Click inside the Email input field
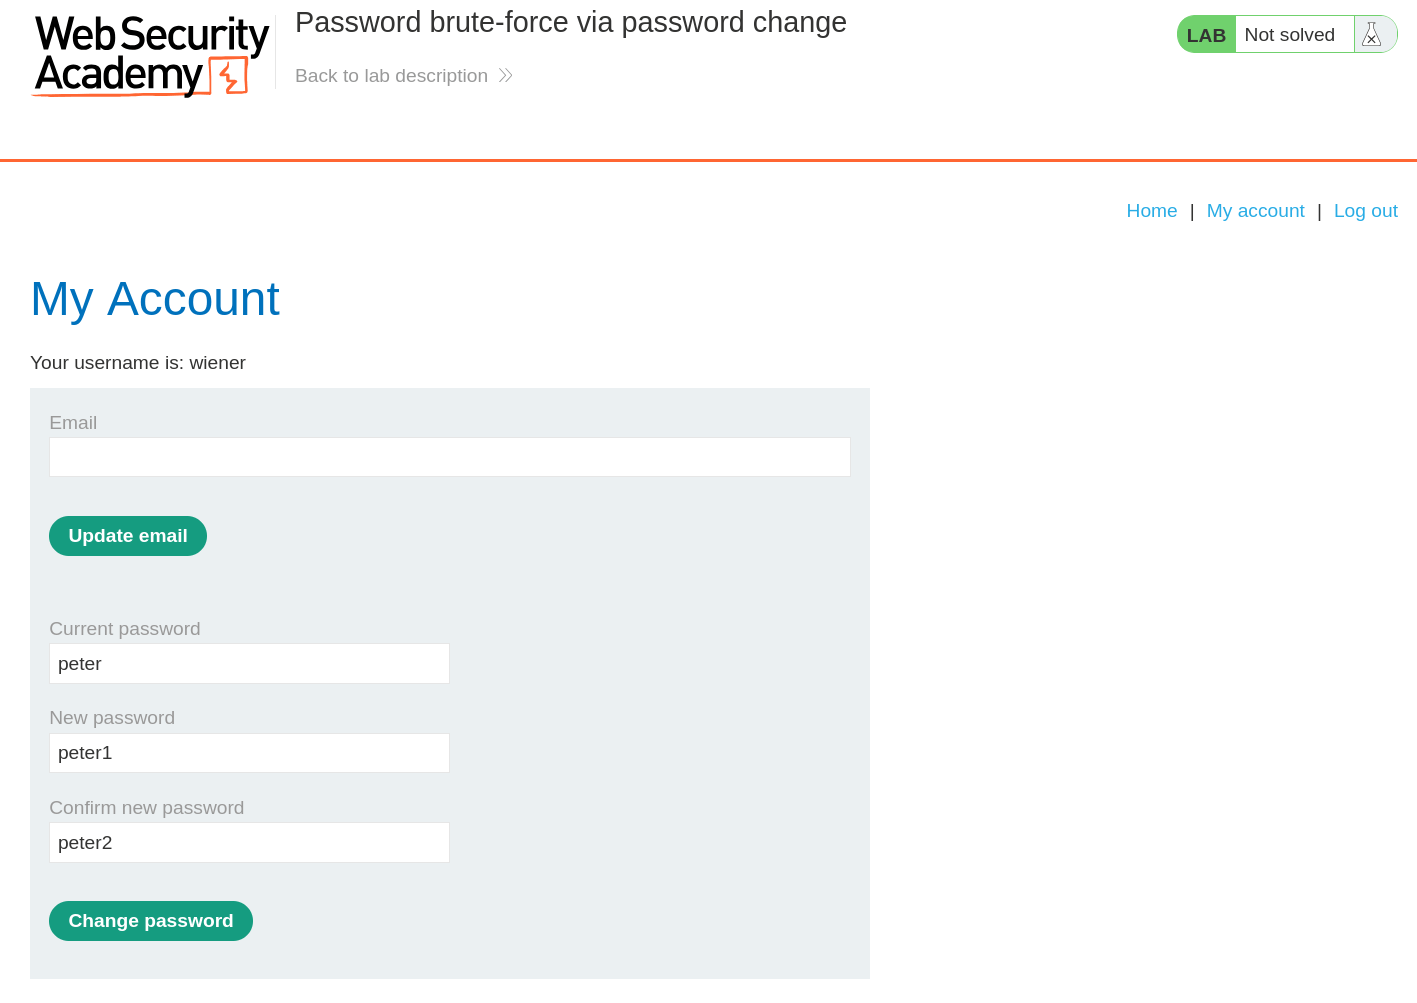1417x1003 pixels. tap(449, 456)
